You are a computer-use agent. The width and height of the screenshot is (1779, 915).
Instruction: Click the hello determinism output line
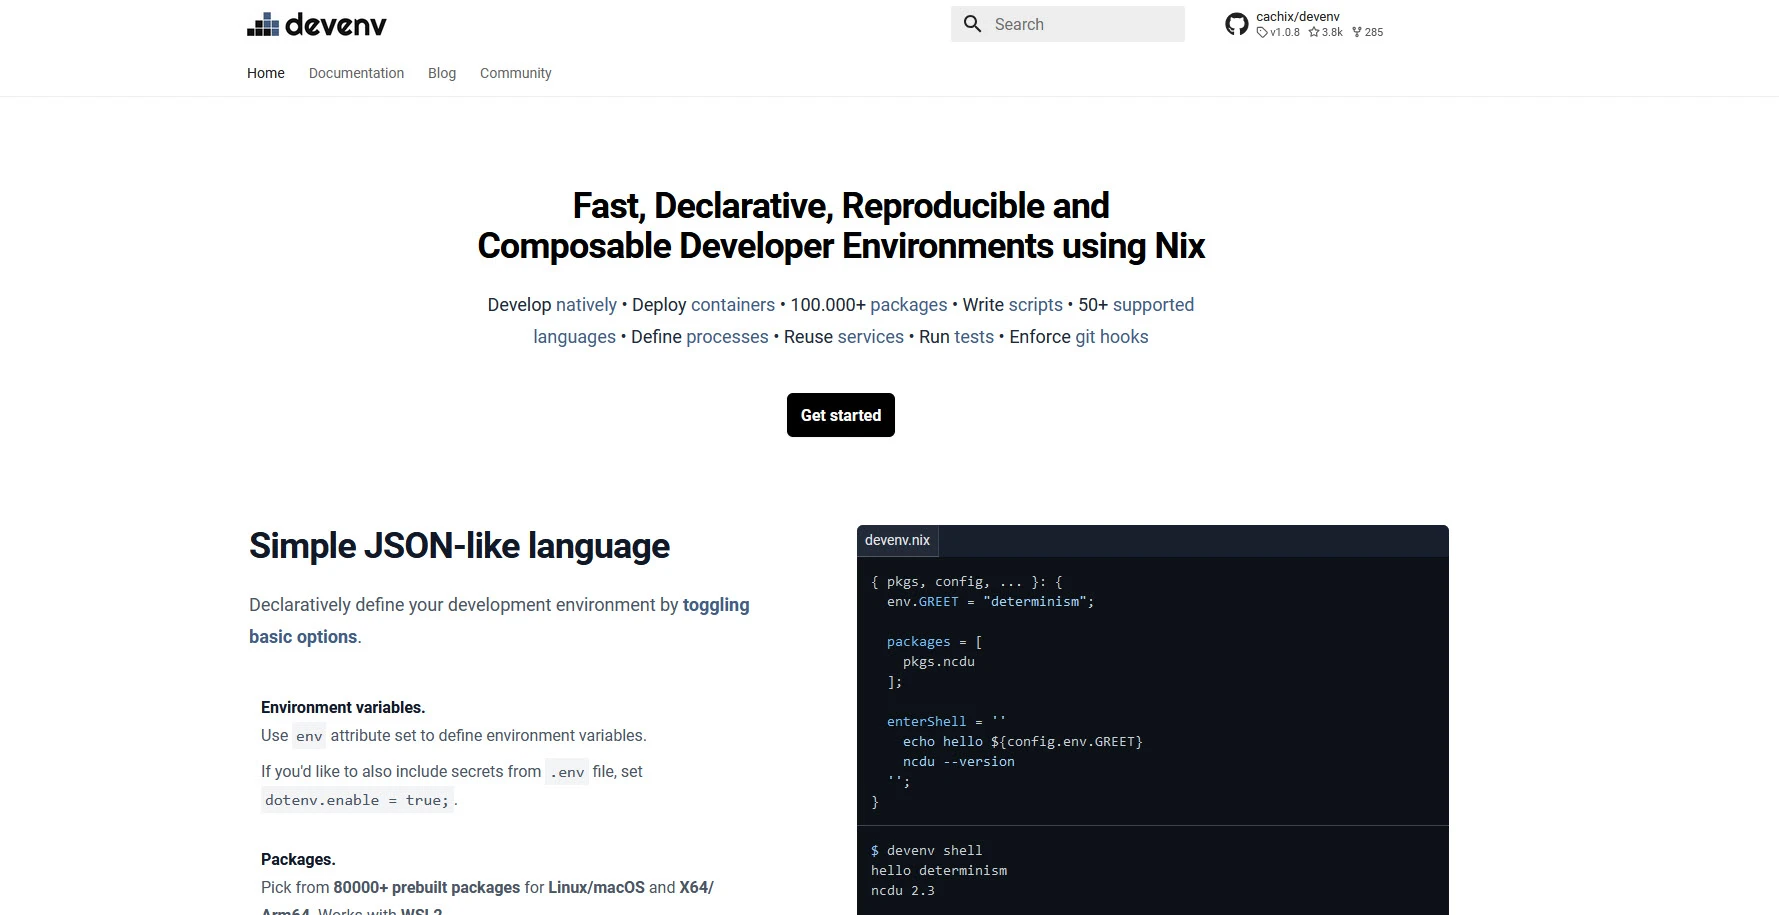pyautogui.click(x=939, y=870)
